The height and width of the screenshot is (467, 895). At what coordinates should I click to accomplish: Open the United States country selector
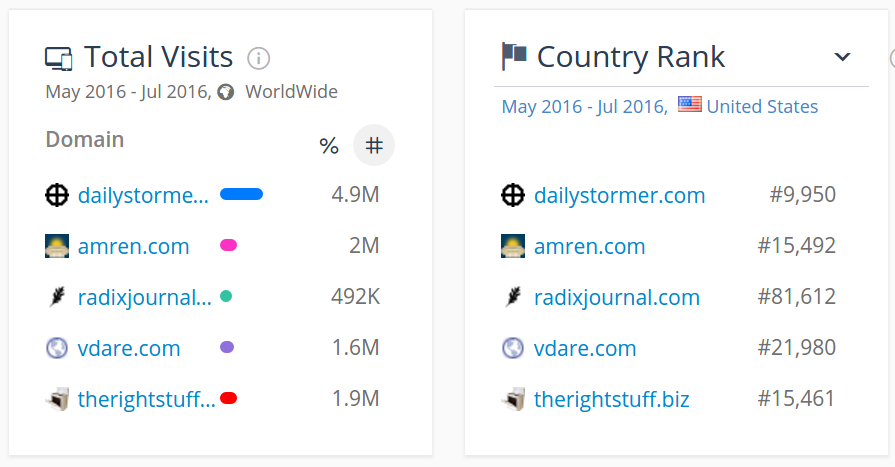pyautogui.click(x=761, y=106)
